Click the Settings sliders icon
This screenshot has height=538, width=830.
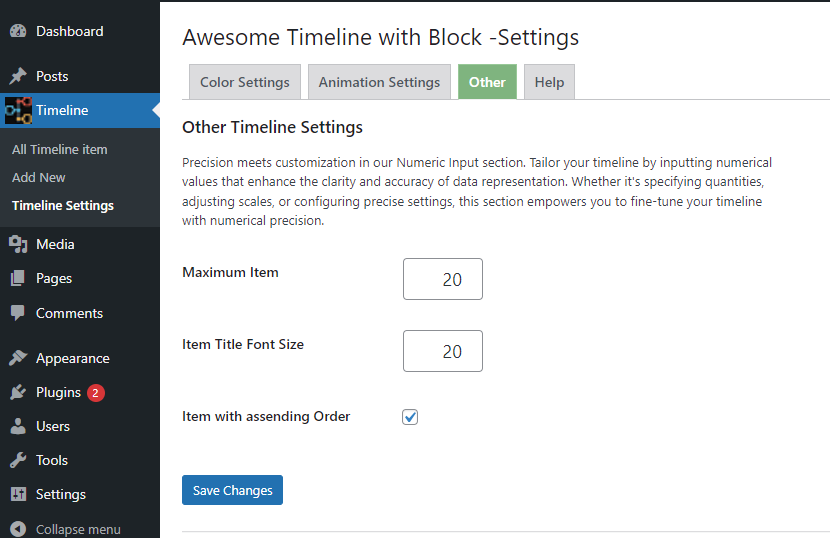tap(18, 494)
